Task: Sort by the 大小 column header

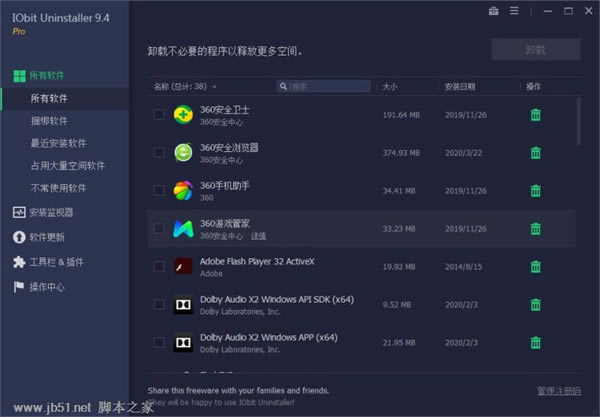Action: pyautogui.click(x=390, y=87)
